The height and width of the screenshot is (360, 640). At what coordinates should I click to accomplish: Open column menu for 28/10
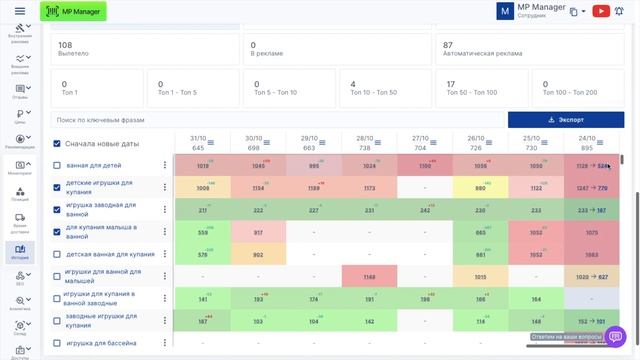pyautogui.click(x=378, y=142)
